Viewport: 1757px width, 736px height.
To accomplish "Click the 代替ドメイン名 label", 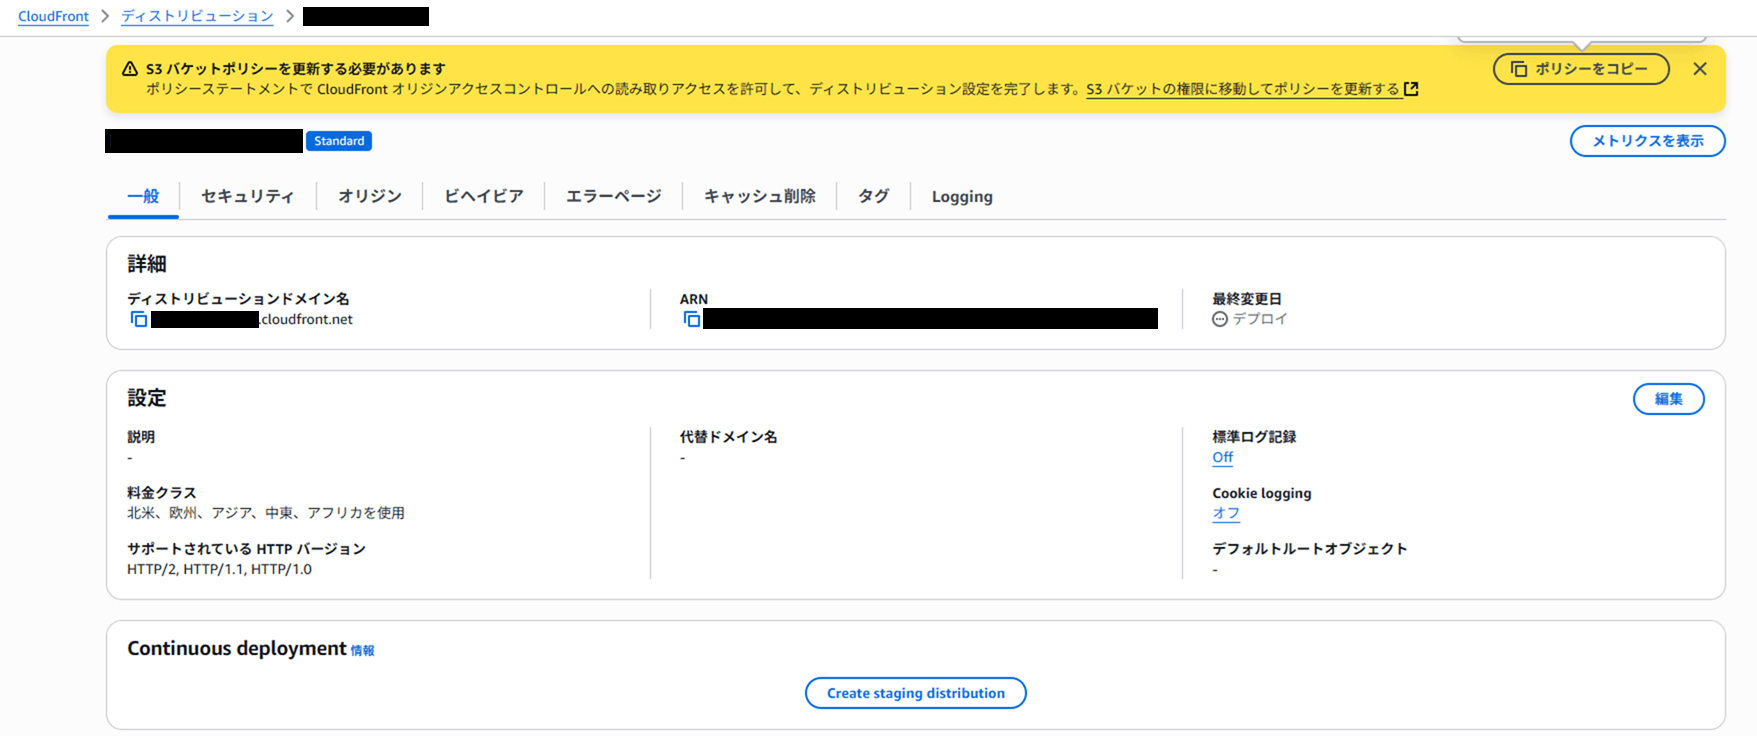I will (728, 437).
